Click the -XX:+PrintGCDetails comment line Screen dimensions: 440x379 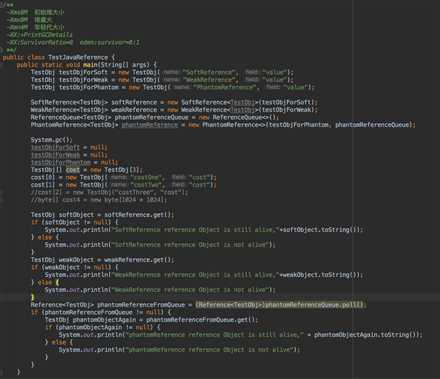click(x=40, y=35)
